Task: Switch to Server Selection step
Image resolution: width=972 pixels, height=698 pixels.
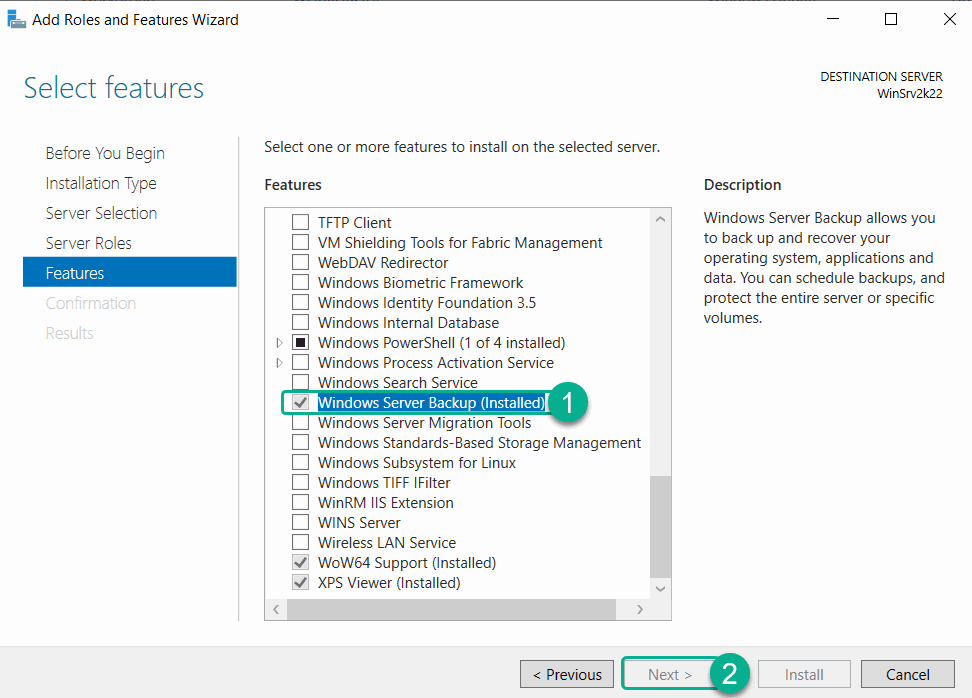Action: [x=101, y=213]
